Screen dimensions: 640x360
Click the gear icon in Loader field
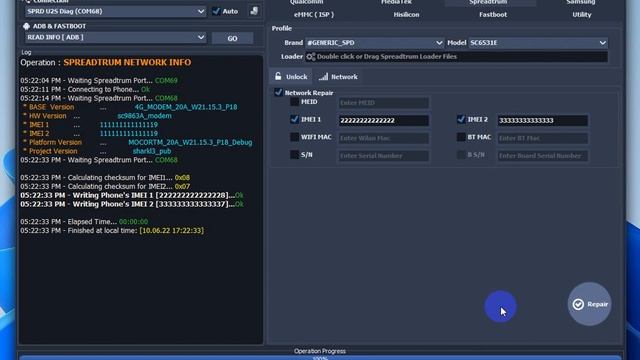[311, 57]
